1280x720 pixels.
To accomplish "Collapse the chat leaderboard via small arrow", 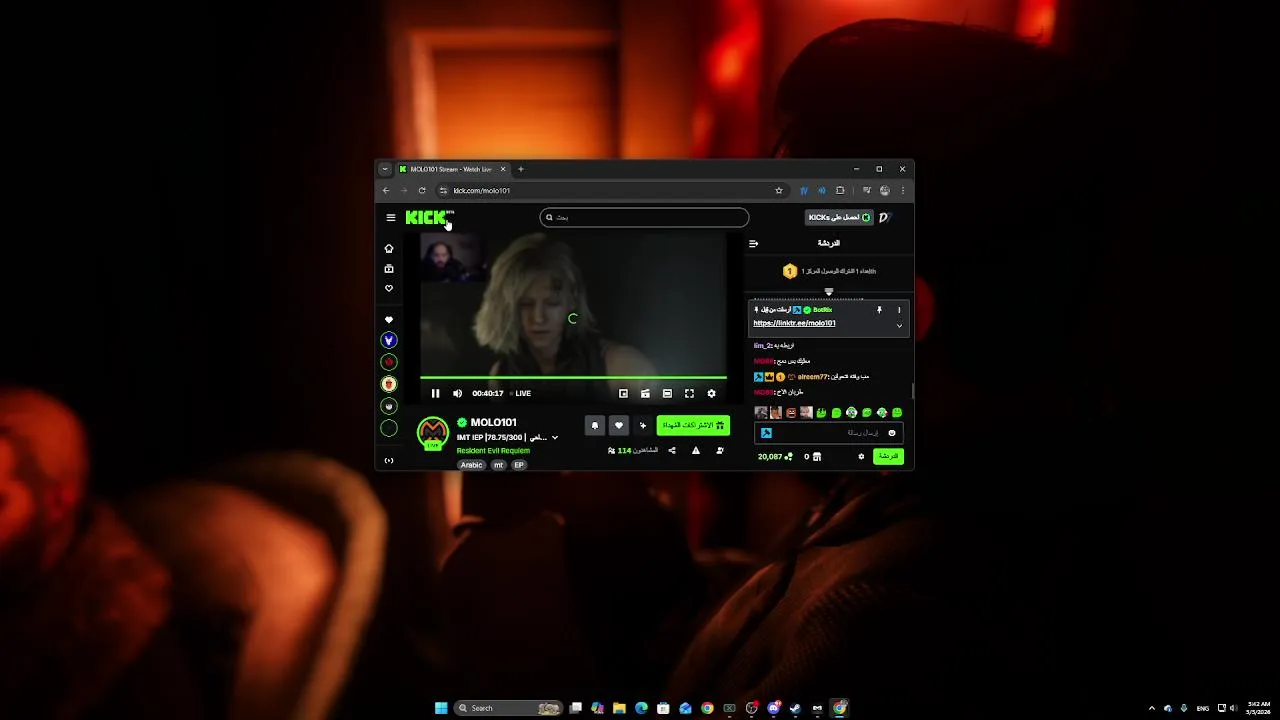I will (x=828, y=291).
